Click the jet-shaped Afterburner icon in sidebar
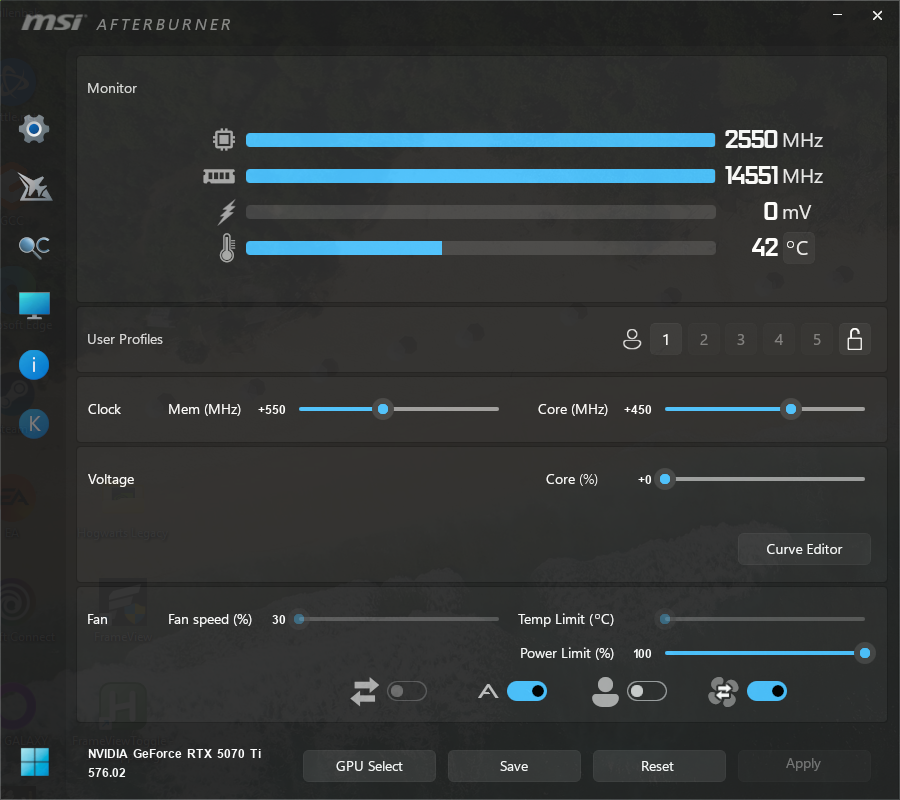 pyautogui.click(x=34, y=187)
